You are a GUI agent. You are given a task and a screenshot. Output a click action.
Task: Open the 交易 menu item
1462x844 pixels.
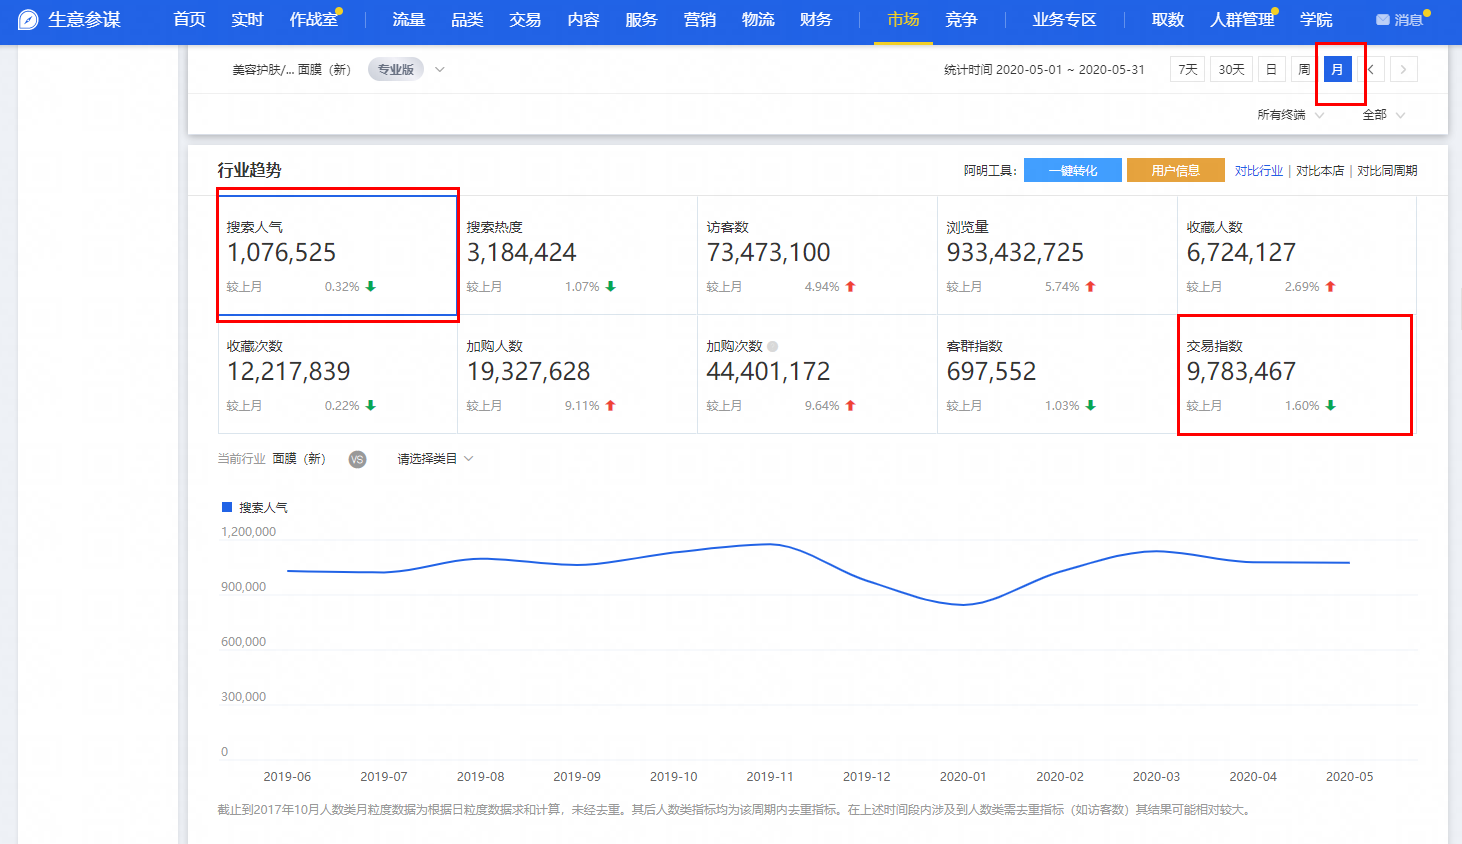[525, 20]
